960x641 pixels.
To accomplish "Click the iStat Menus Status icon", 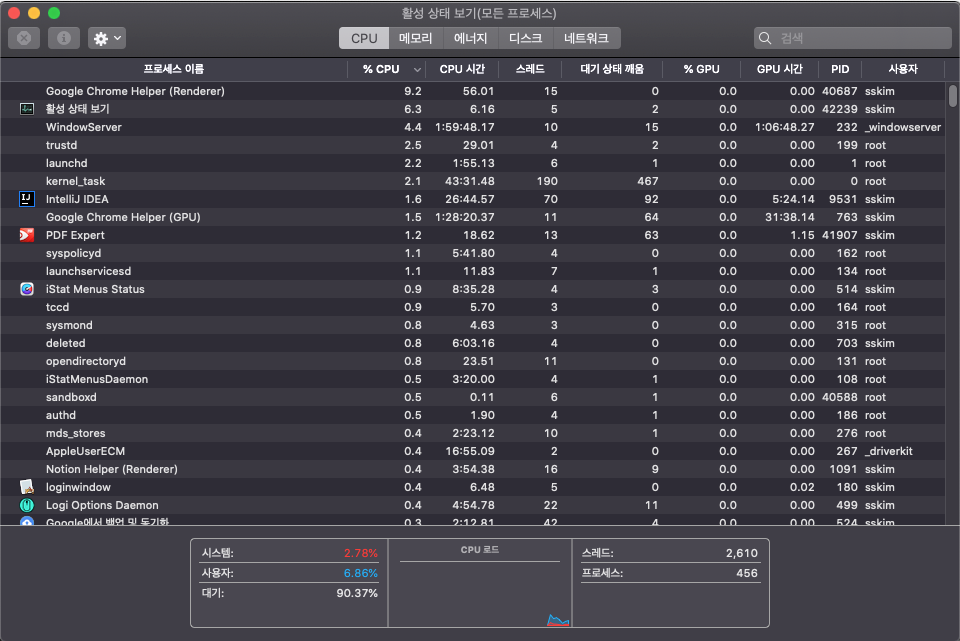I will click(27, 289).
